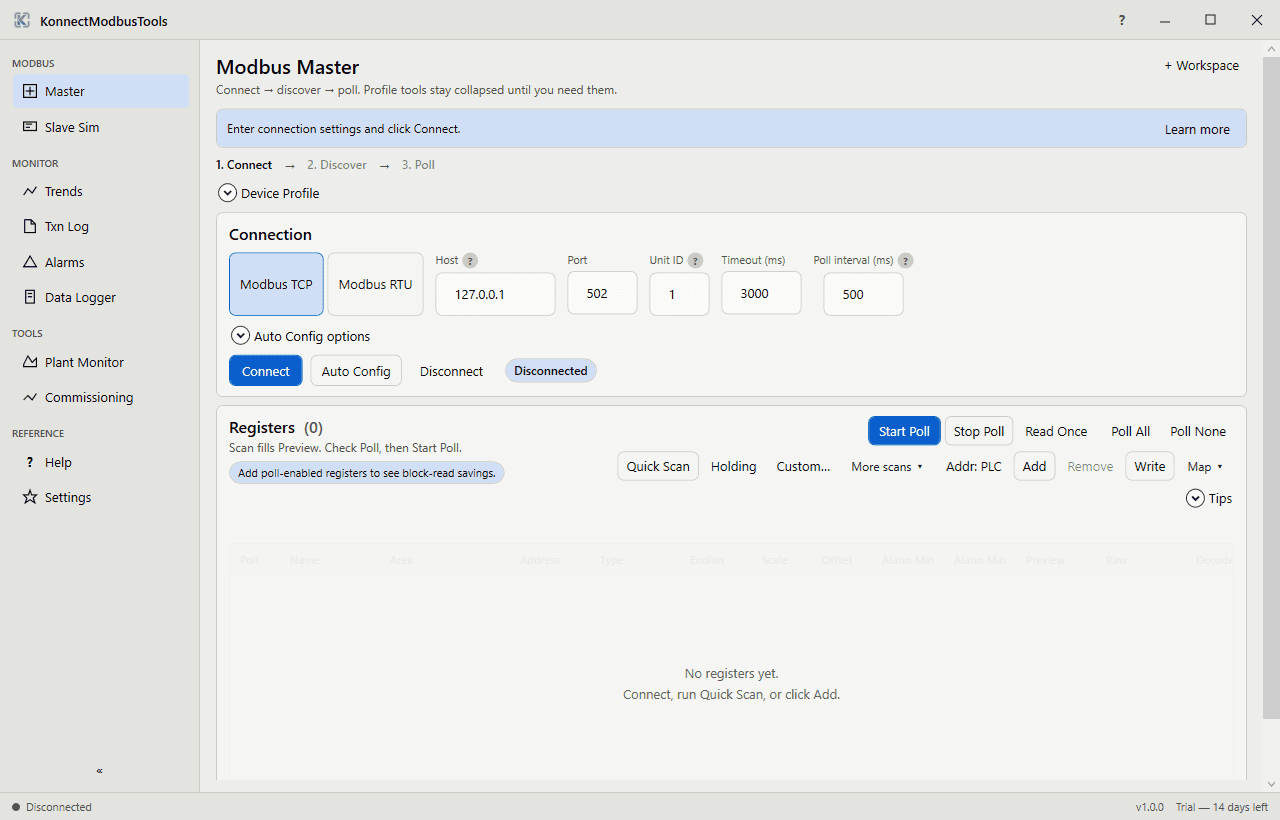Click the Trends chart icon
Image resolution: width=1280 pixels, height=820 pixels.
click(x=30, y=191)
